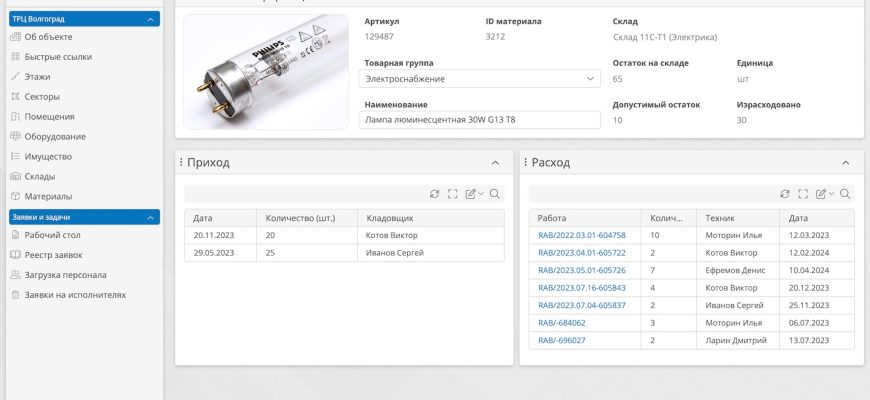This screenshot has width=870, height=400.
Task: Open Оборудование in sidebar
Action: pos(55,136)
